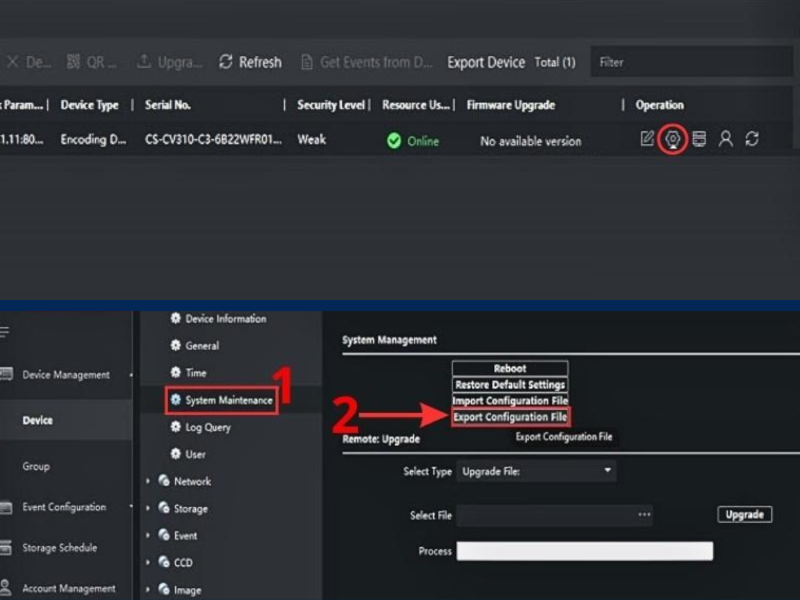Open remote configuration gear icon
The image size is (800, 600).
tap(674, 139)
